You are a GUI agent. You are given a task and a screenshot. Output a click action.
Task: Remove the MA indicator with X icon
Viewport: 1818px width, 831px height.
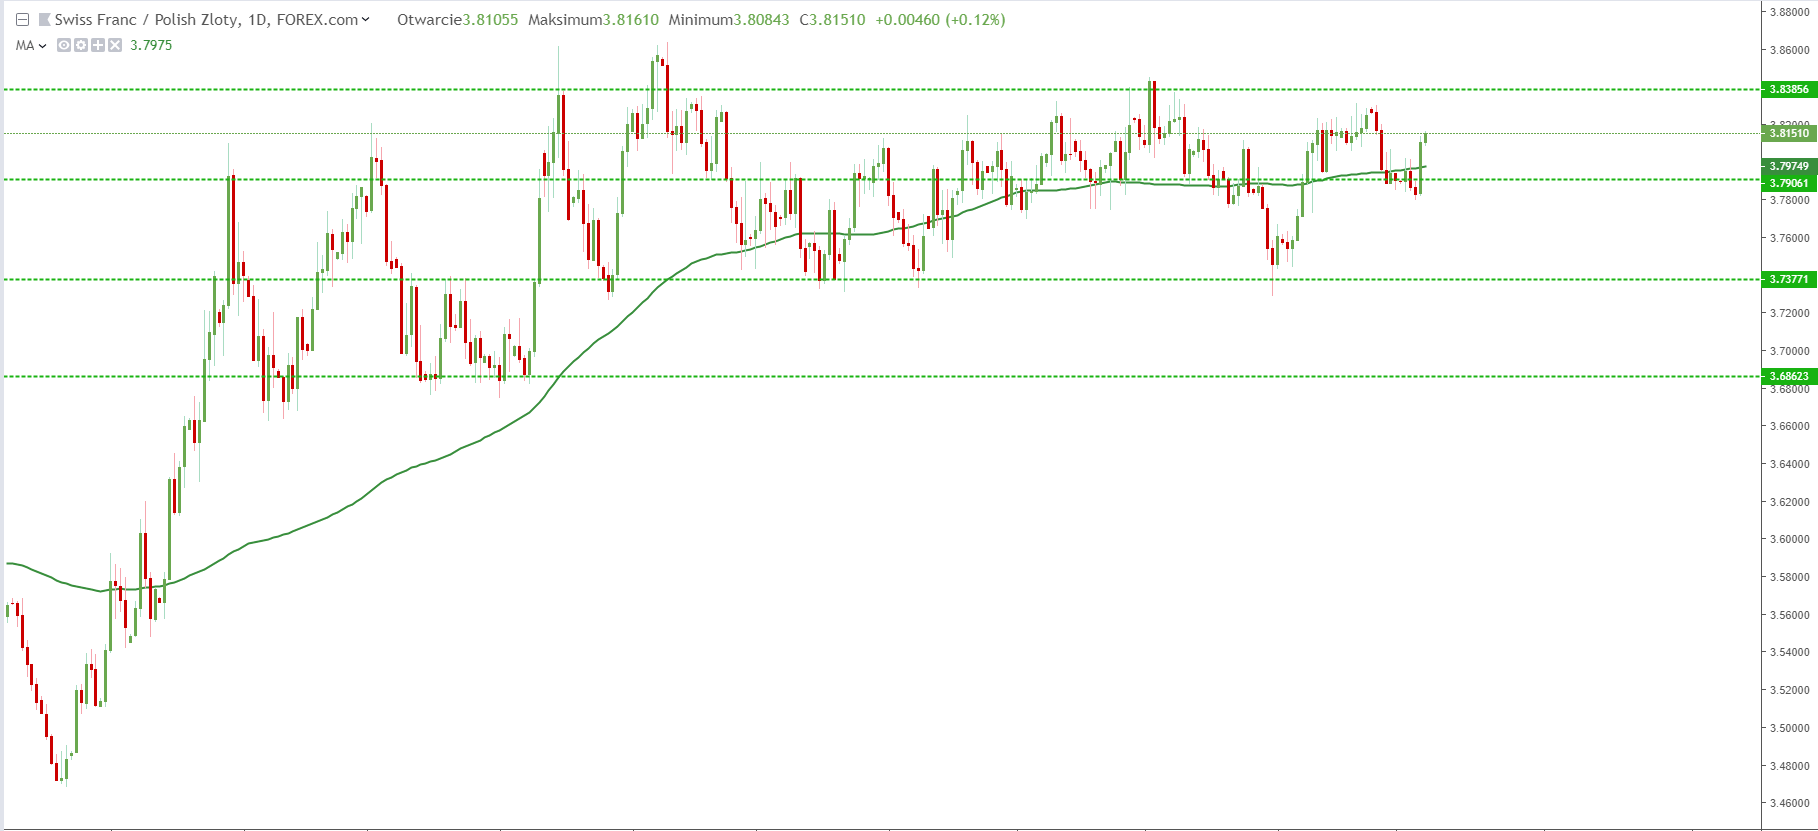coord(115,45)
